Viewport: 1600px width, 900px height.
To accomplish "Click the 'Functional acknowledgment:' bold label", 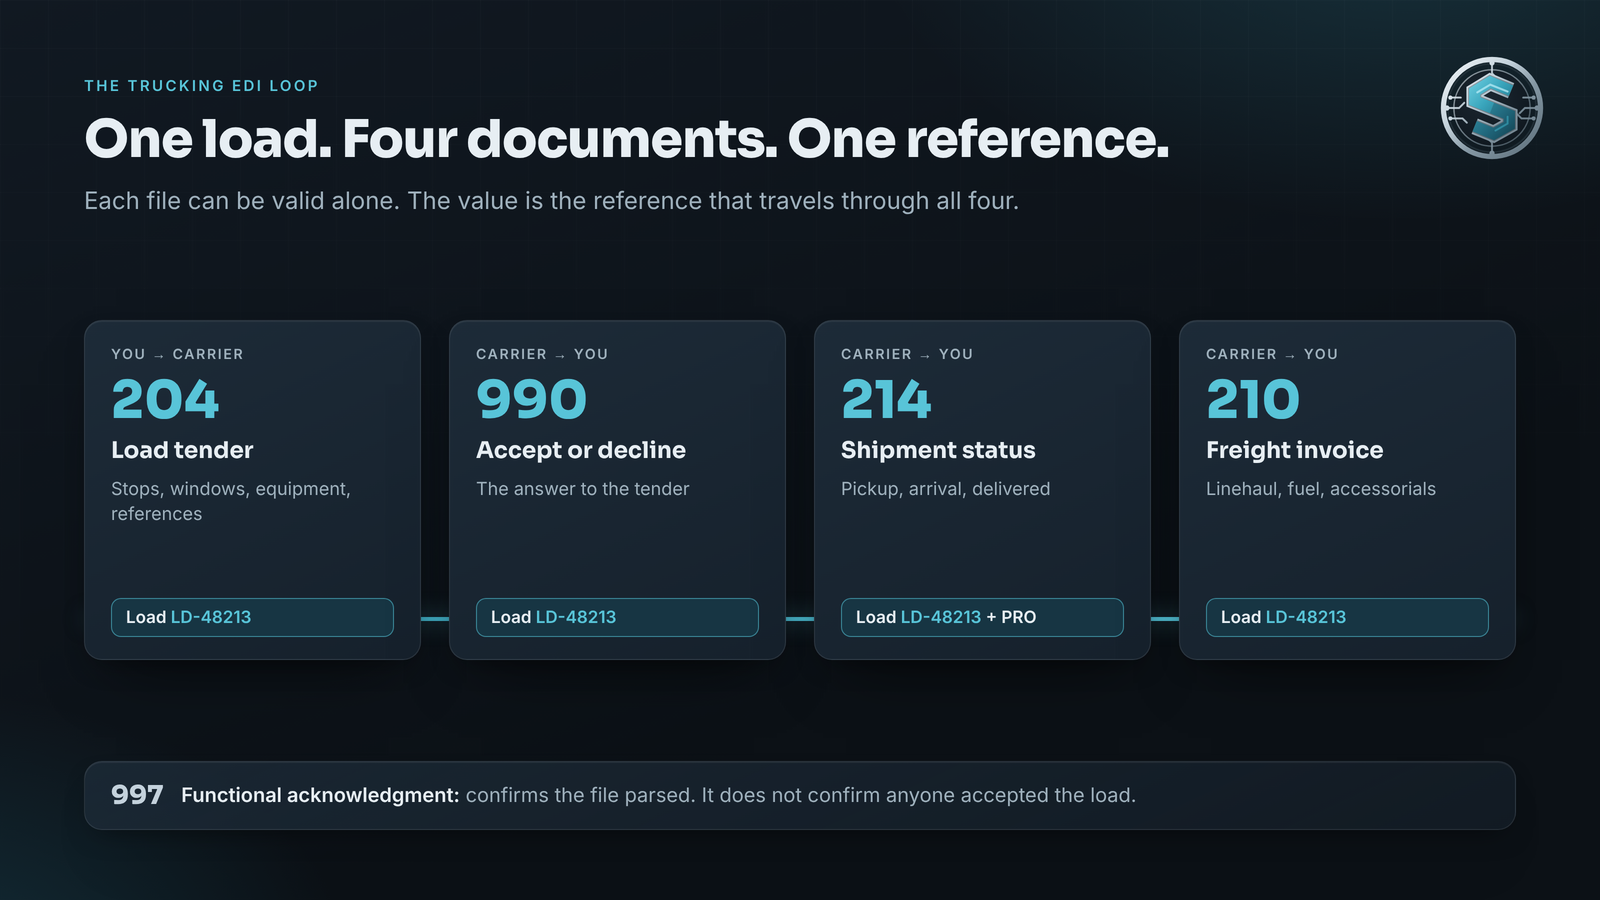I will coord(320,795).
